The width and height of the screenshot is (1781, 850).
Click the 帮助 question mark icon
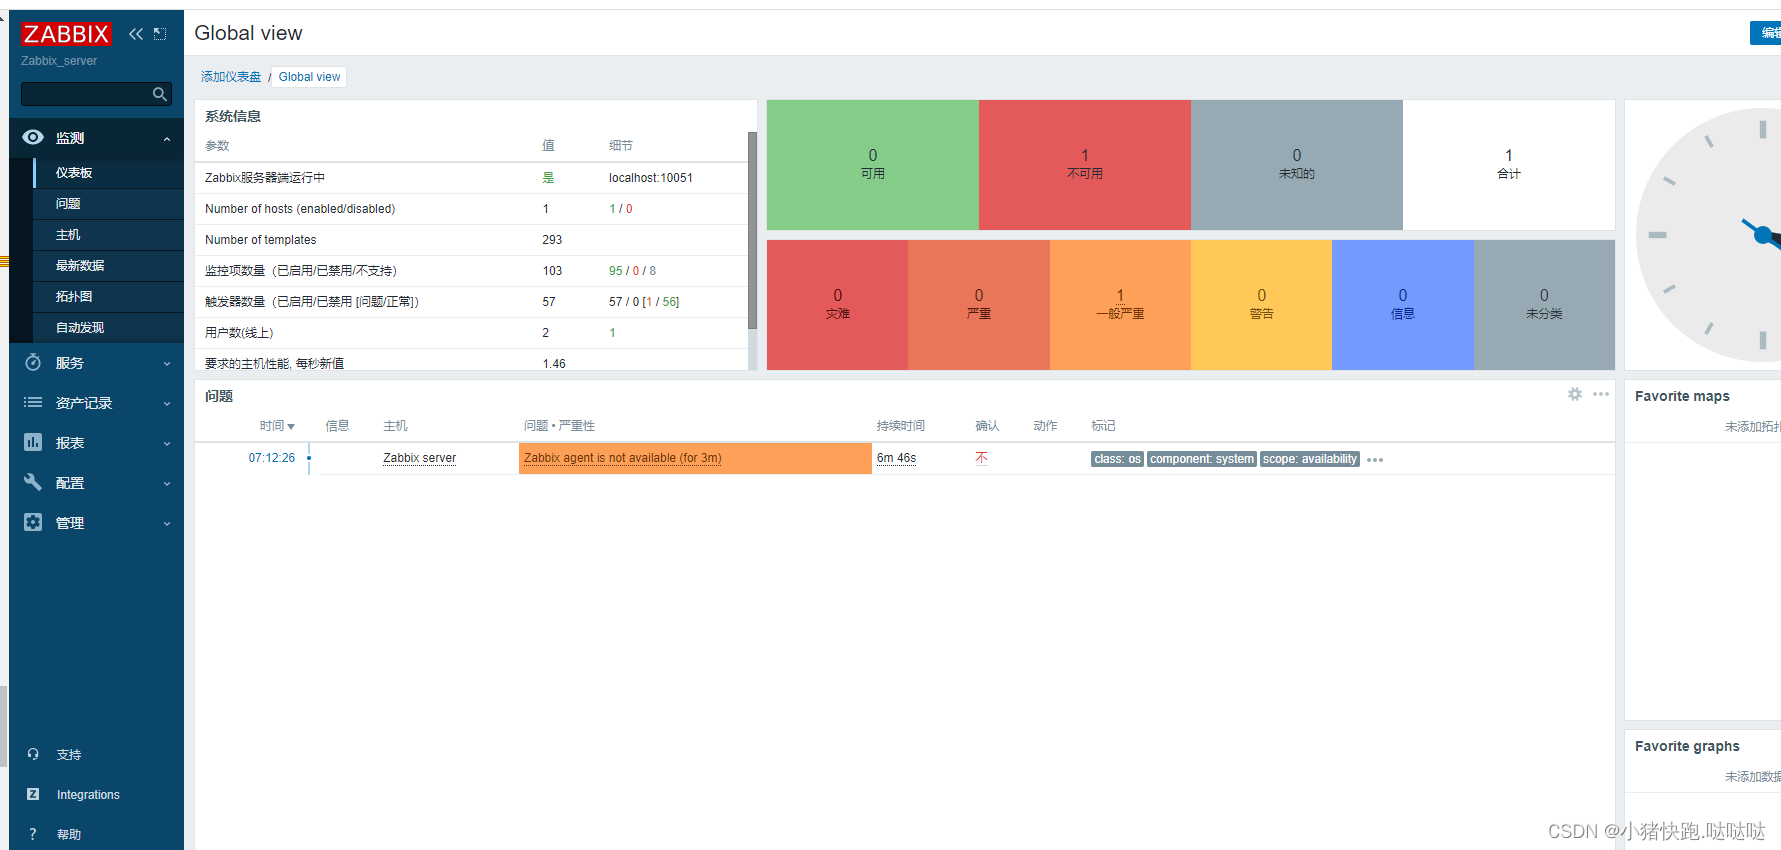(x=33, y=834)
